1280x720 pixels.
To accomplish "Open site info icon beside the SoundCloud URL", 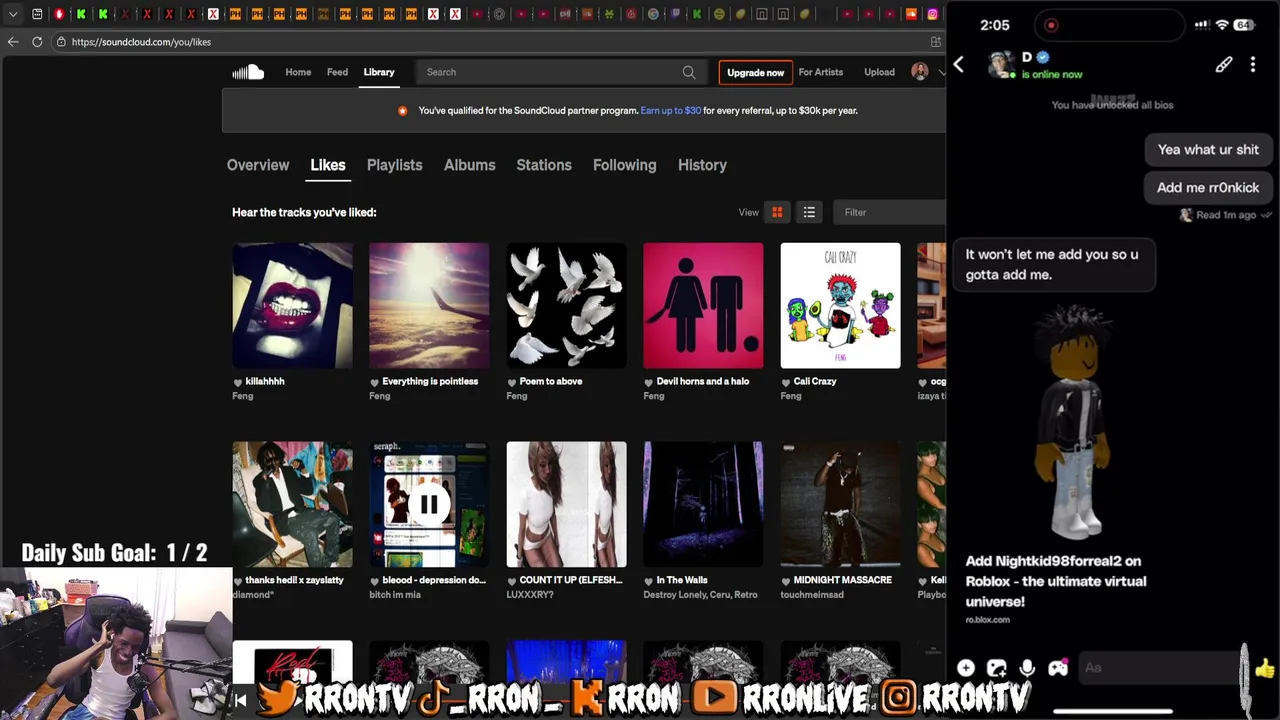I will coord(61,42).
